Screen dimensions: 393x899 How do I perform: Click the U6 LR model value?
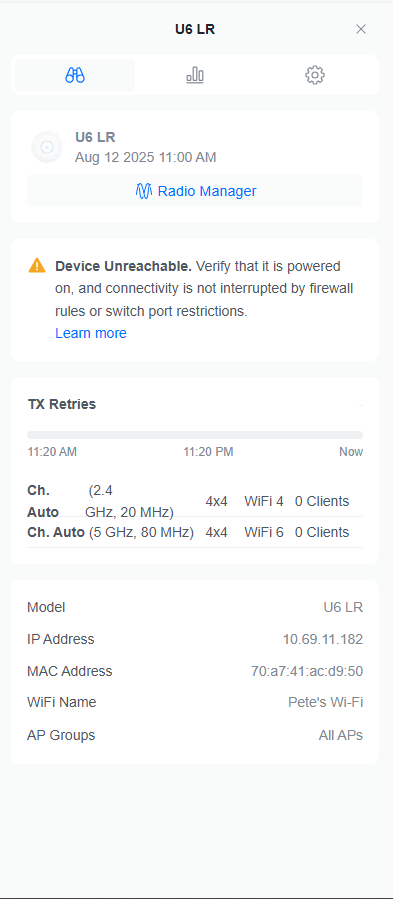coord(343,607)
